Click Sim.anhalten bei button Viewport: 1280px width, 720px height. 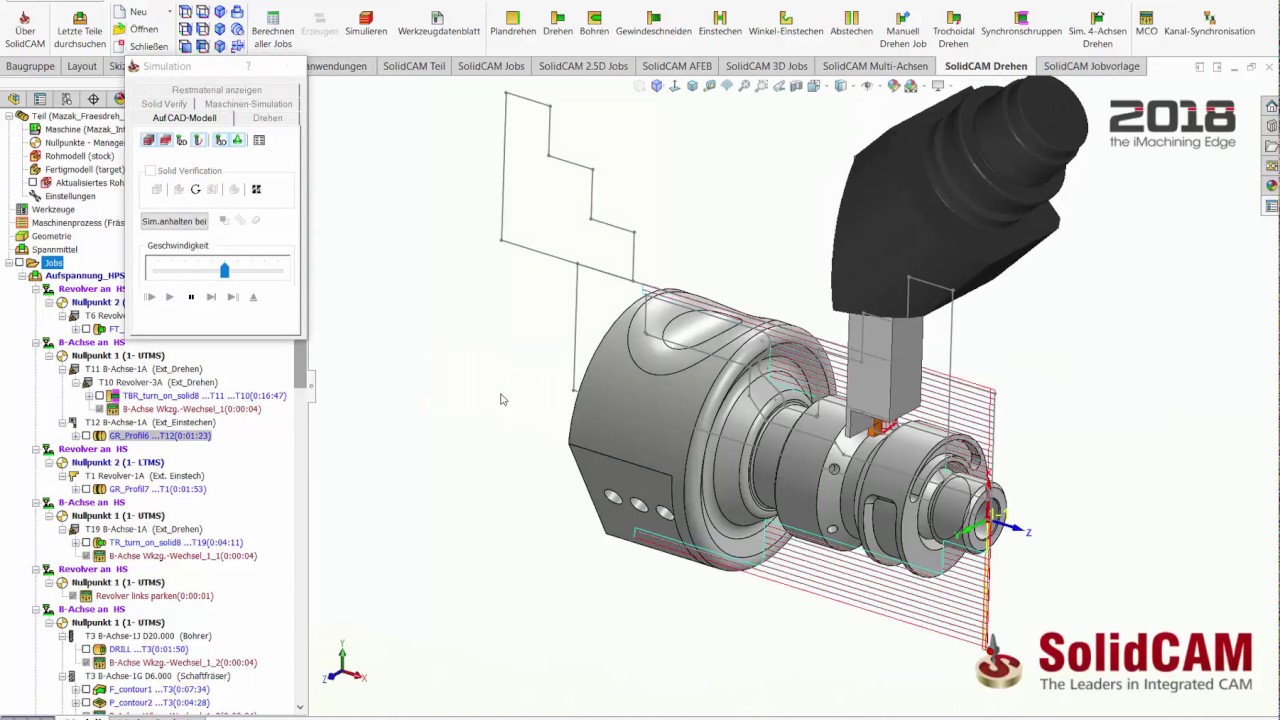point(174,221)
